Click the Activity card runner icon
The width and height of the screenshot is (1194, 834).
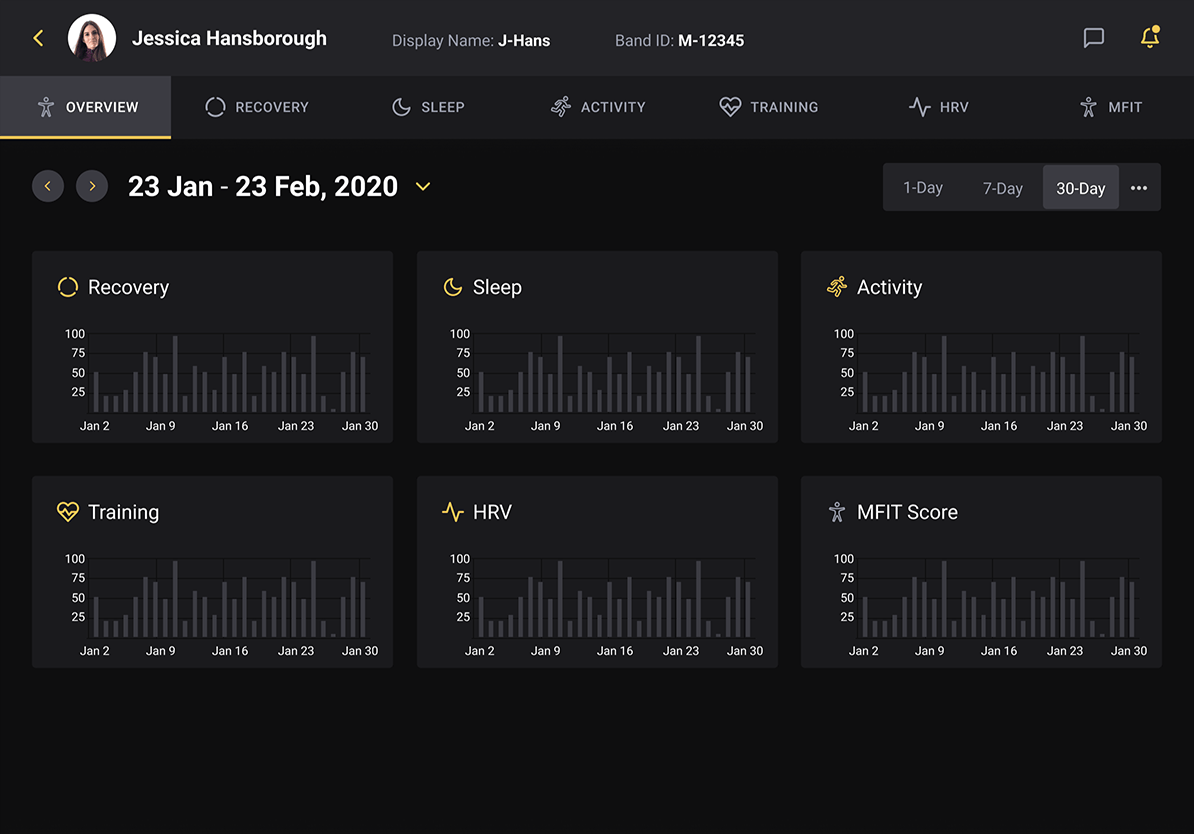837,288
